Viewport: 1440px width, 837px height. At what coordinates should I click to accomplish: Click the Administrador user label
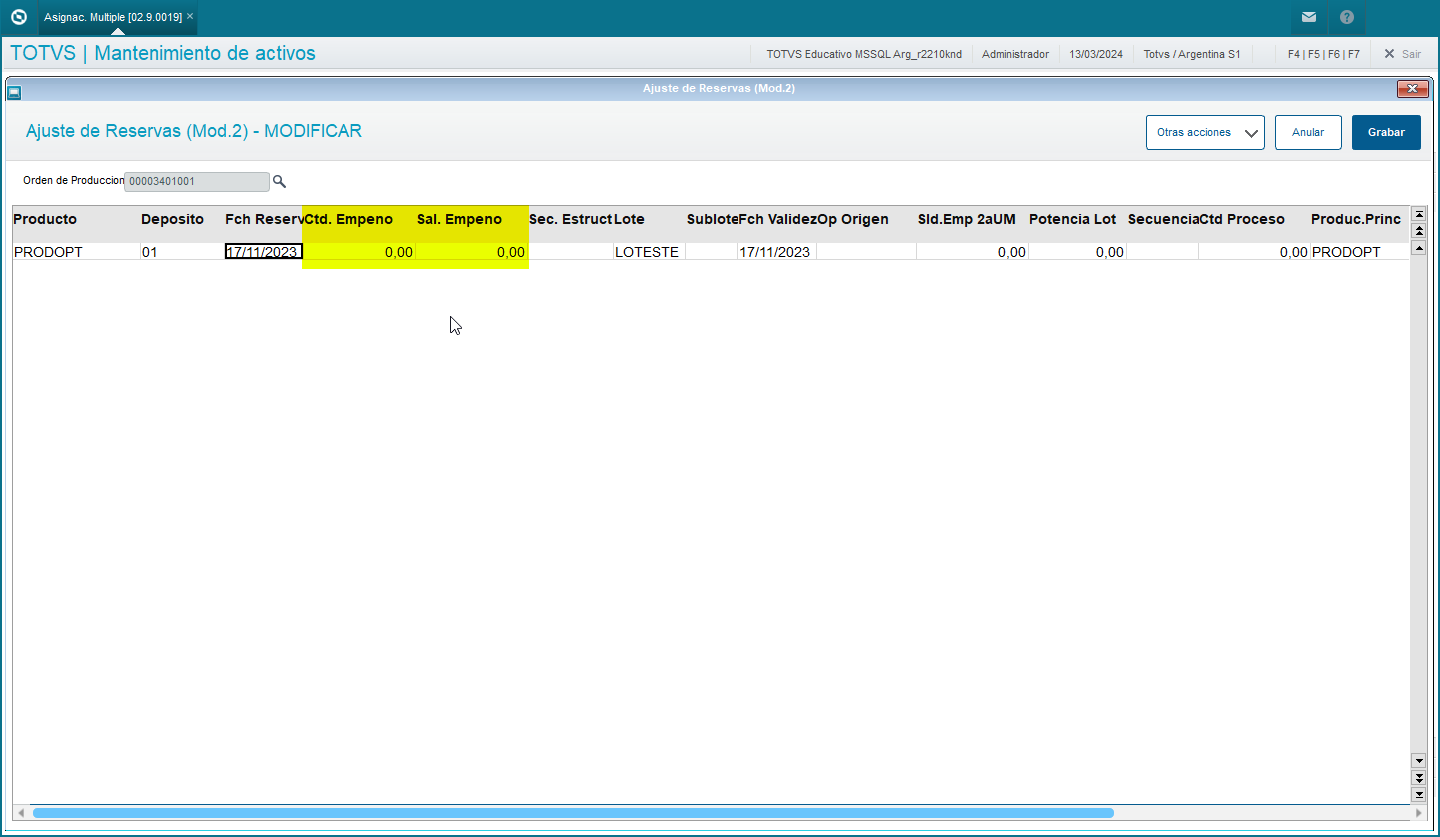(1015, 54)
